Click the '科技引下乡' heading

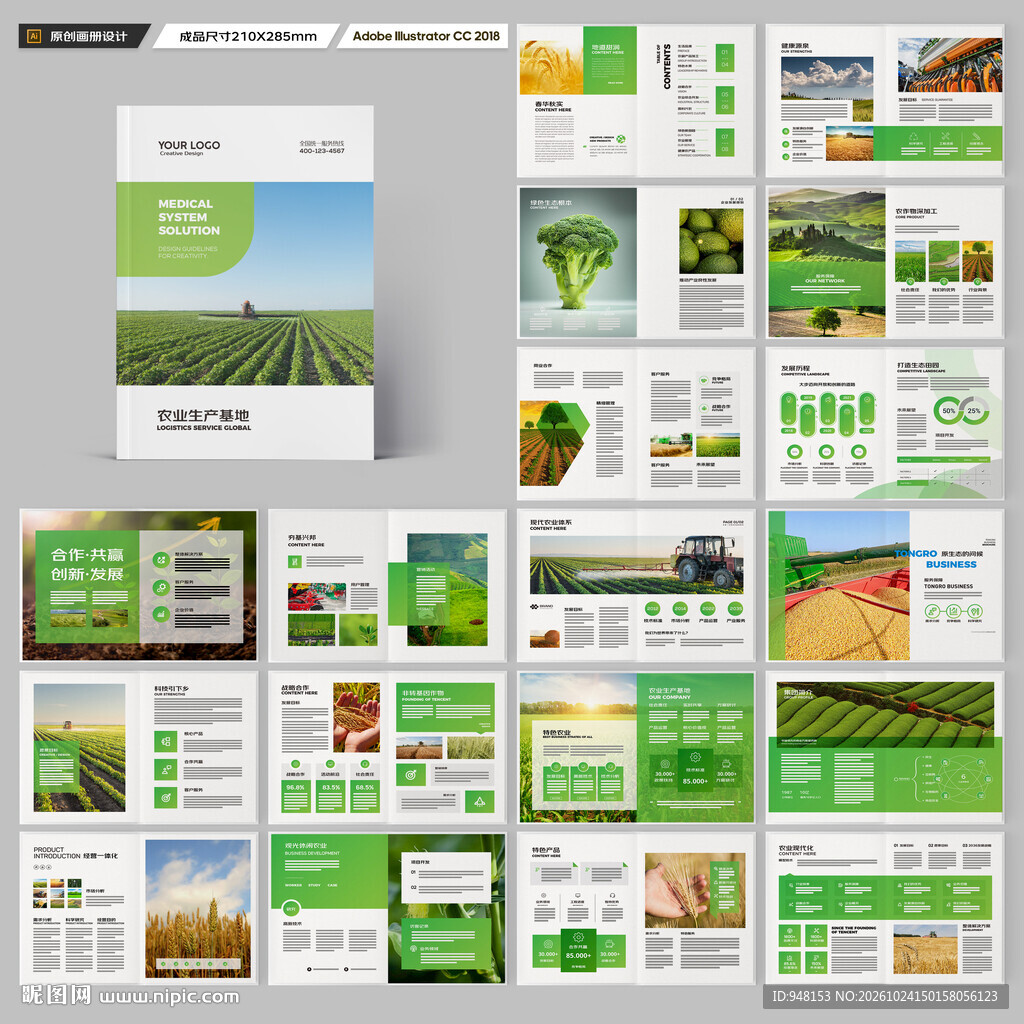pos(172,688)
